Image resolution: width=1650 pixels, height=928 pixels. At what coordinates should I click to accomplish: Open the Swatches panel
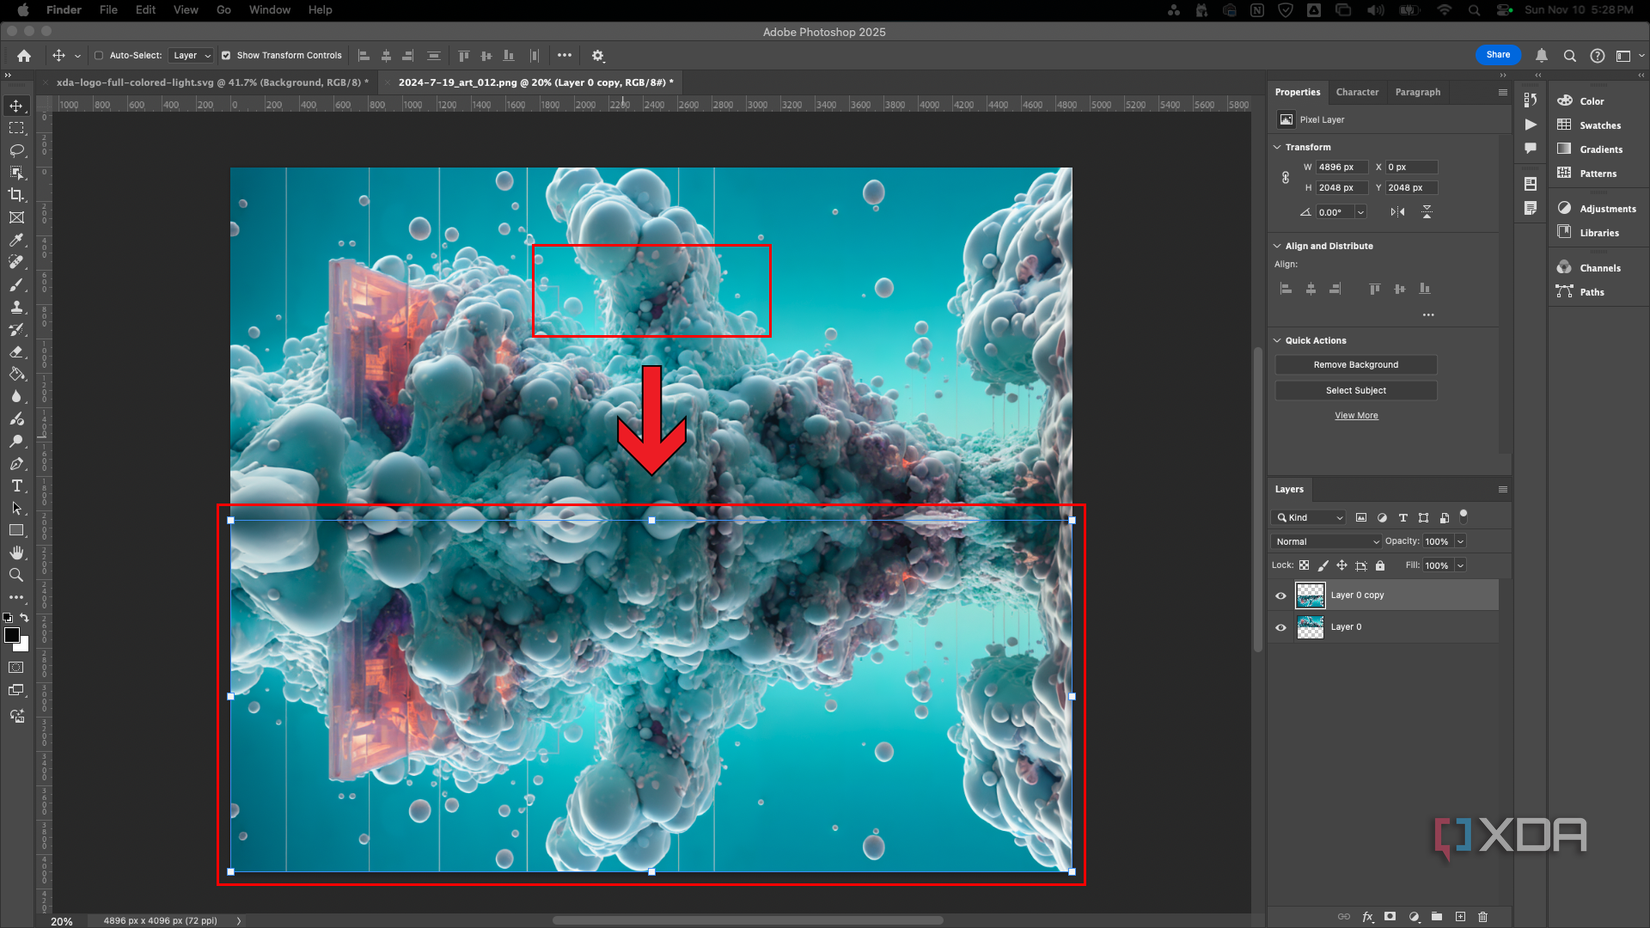pos(1600,125)
